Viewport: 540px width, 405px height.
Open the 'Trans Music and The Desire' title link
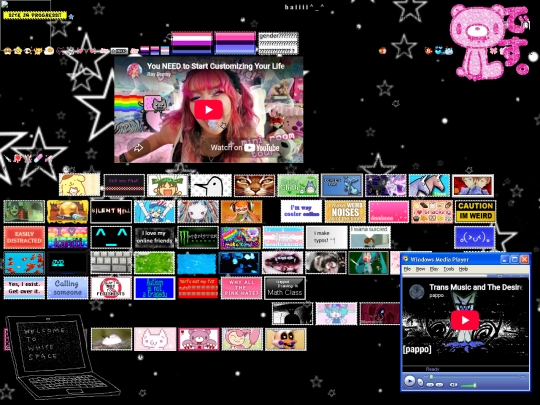476,287
